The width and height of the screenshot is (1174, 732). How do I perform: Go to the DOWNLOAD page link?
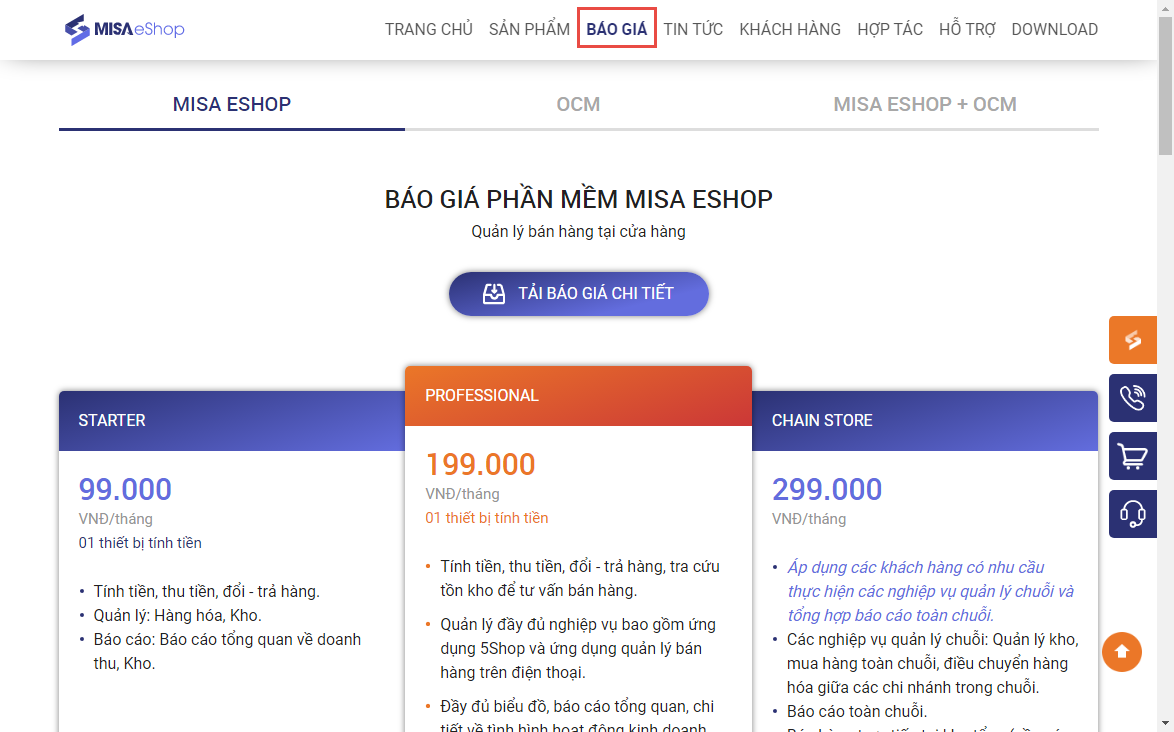tap(1055, 29)
